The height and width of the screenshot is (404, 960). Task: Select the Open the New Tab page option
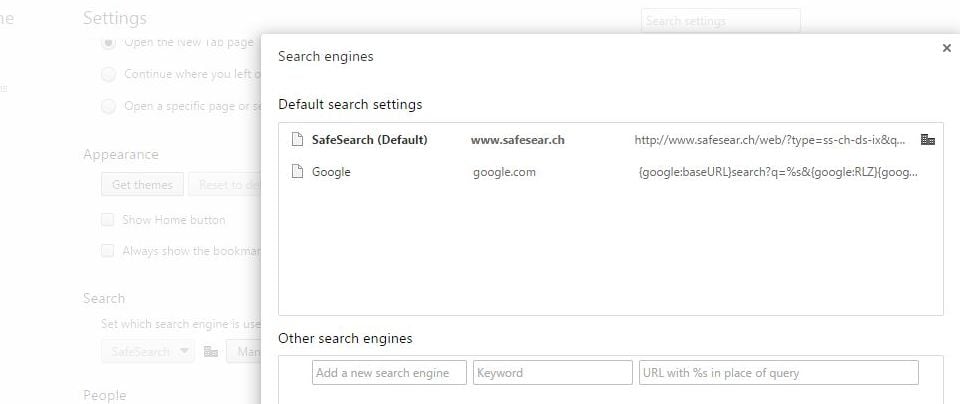pyautogui.click(x=108, y=43)
